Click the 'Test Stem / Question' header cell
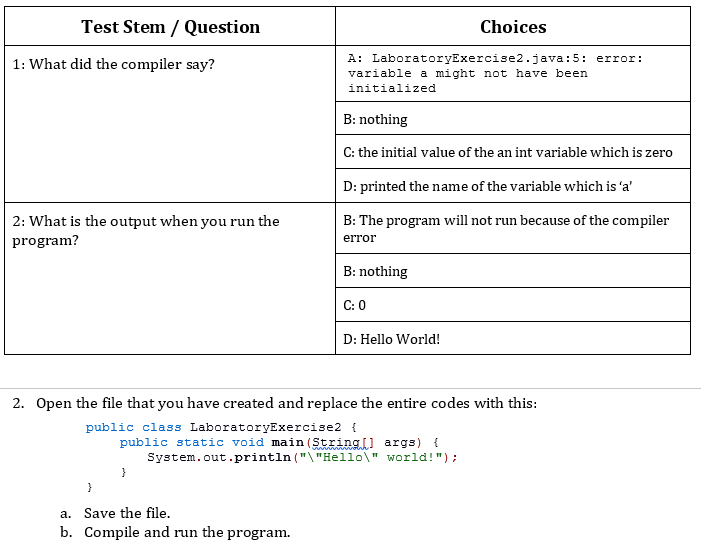 pyautogui.click(x=170, y=27)
